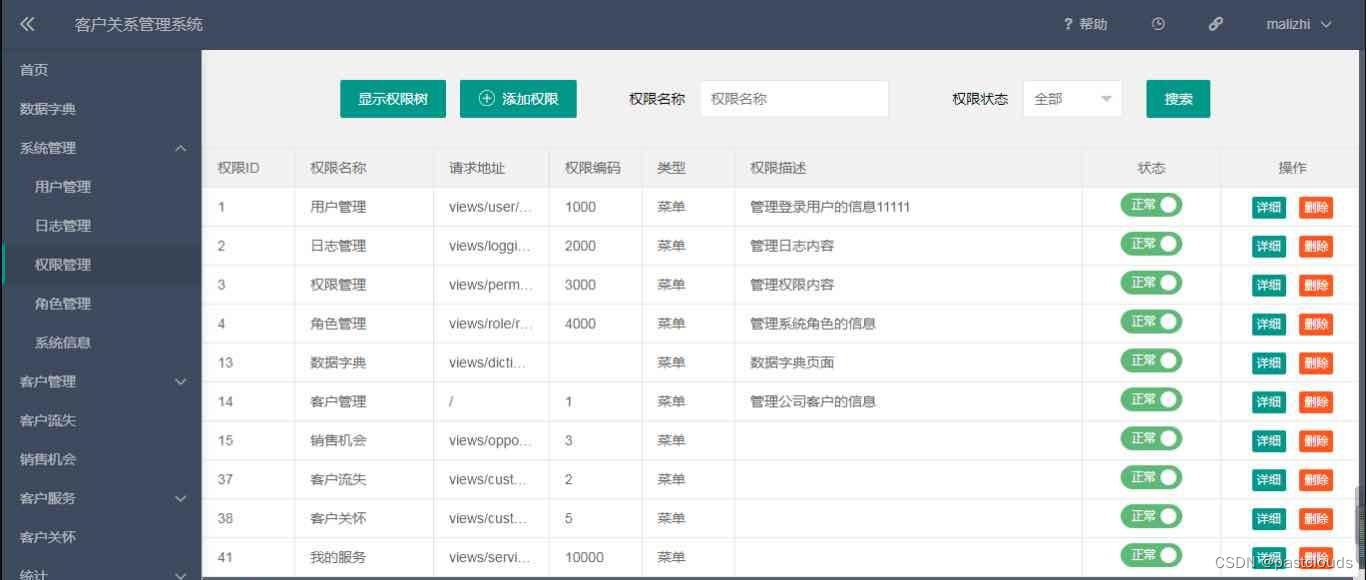Open 系统信息 in the sidebar
The height and width of the screenshot is (580, 1368).
(x=100, y=343)
